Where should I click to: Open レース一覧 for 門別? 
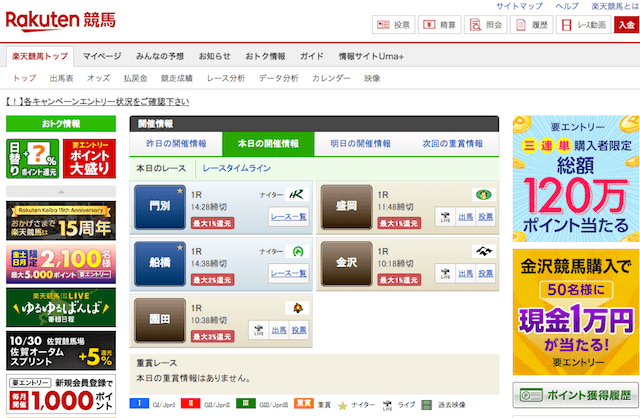point(289,217)
